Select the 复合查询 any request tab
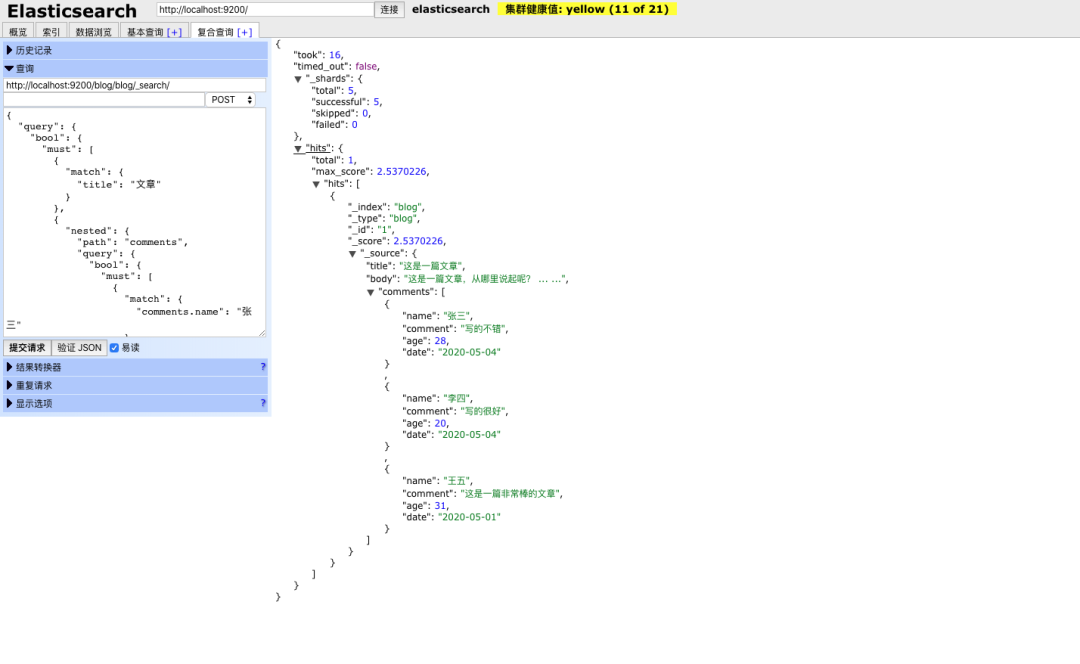The width and height of the screenshot is (1080, 664). 216,32
